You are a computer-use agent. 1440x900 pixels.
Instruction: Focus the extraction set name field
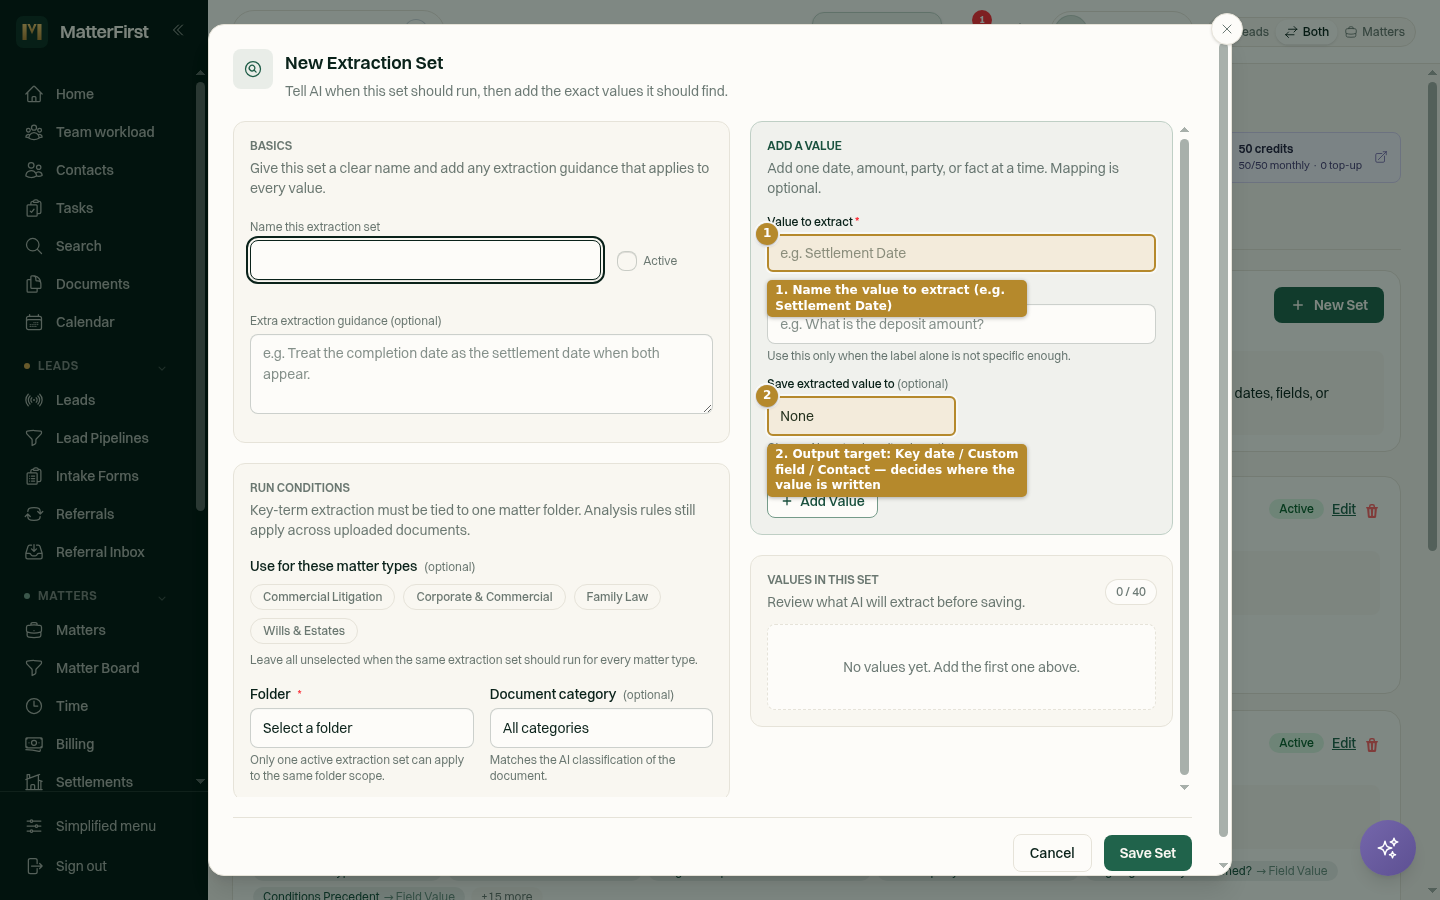point(425,260)
